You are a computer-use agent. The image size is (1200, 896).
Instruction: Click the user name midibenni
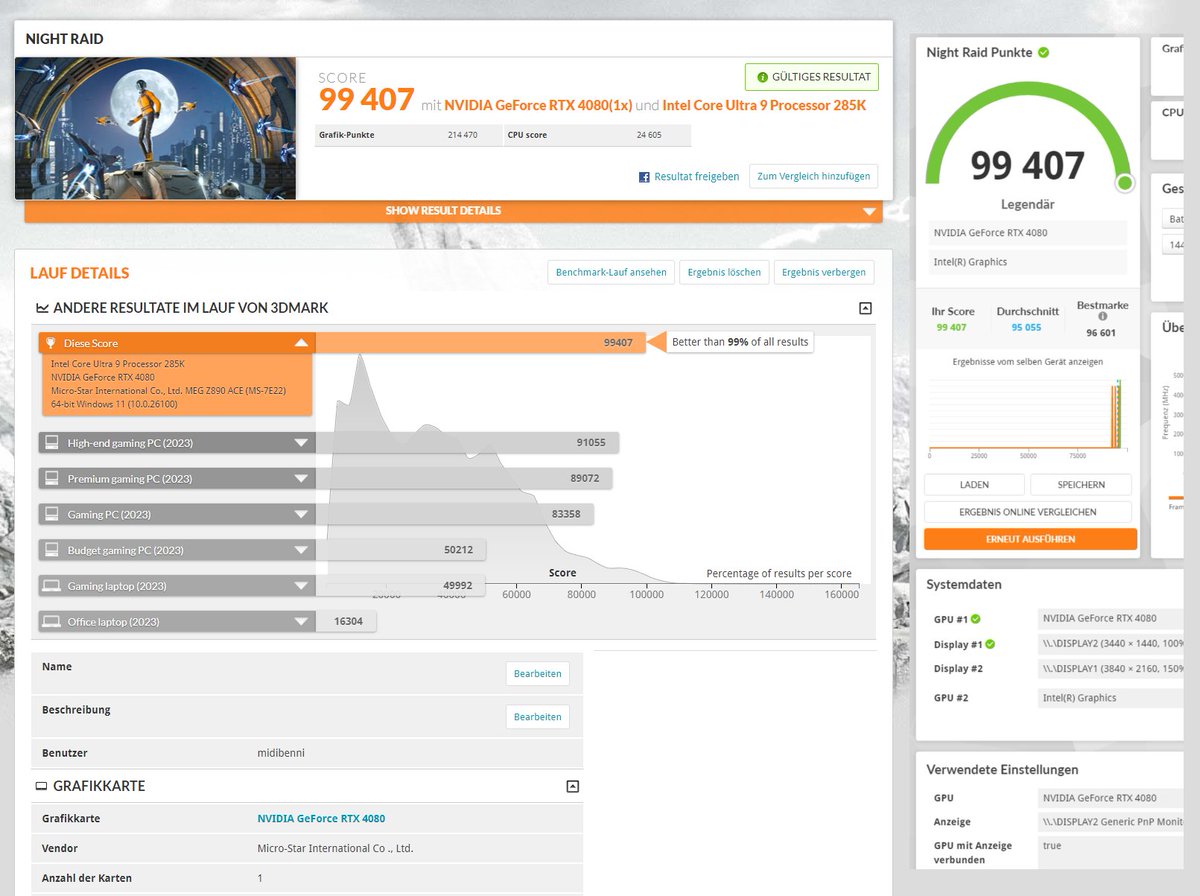click(281, 752)
